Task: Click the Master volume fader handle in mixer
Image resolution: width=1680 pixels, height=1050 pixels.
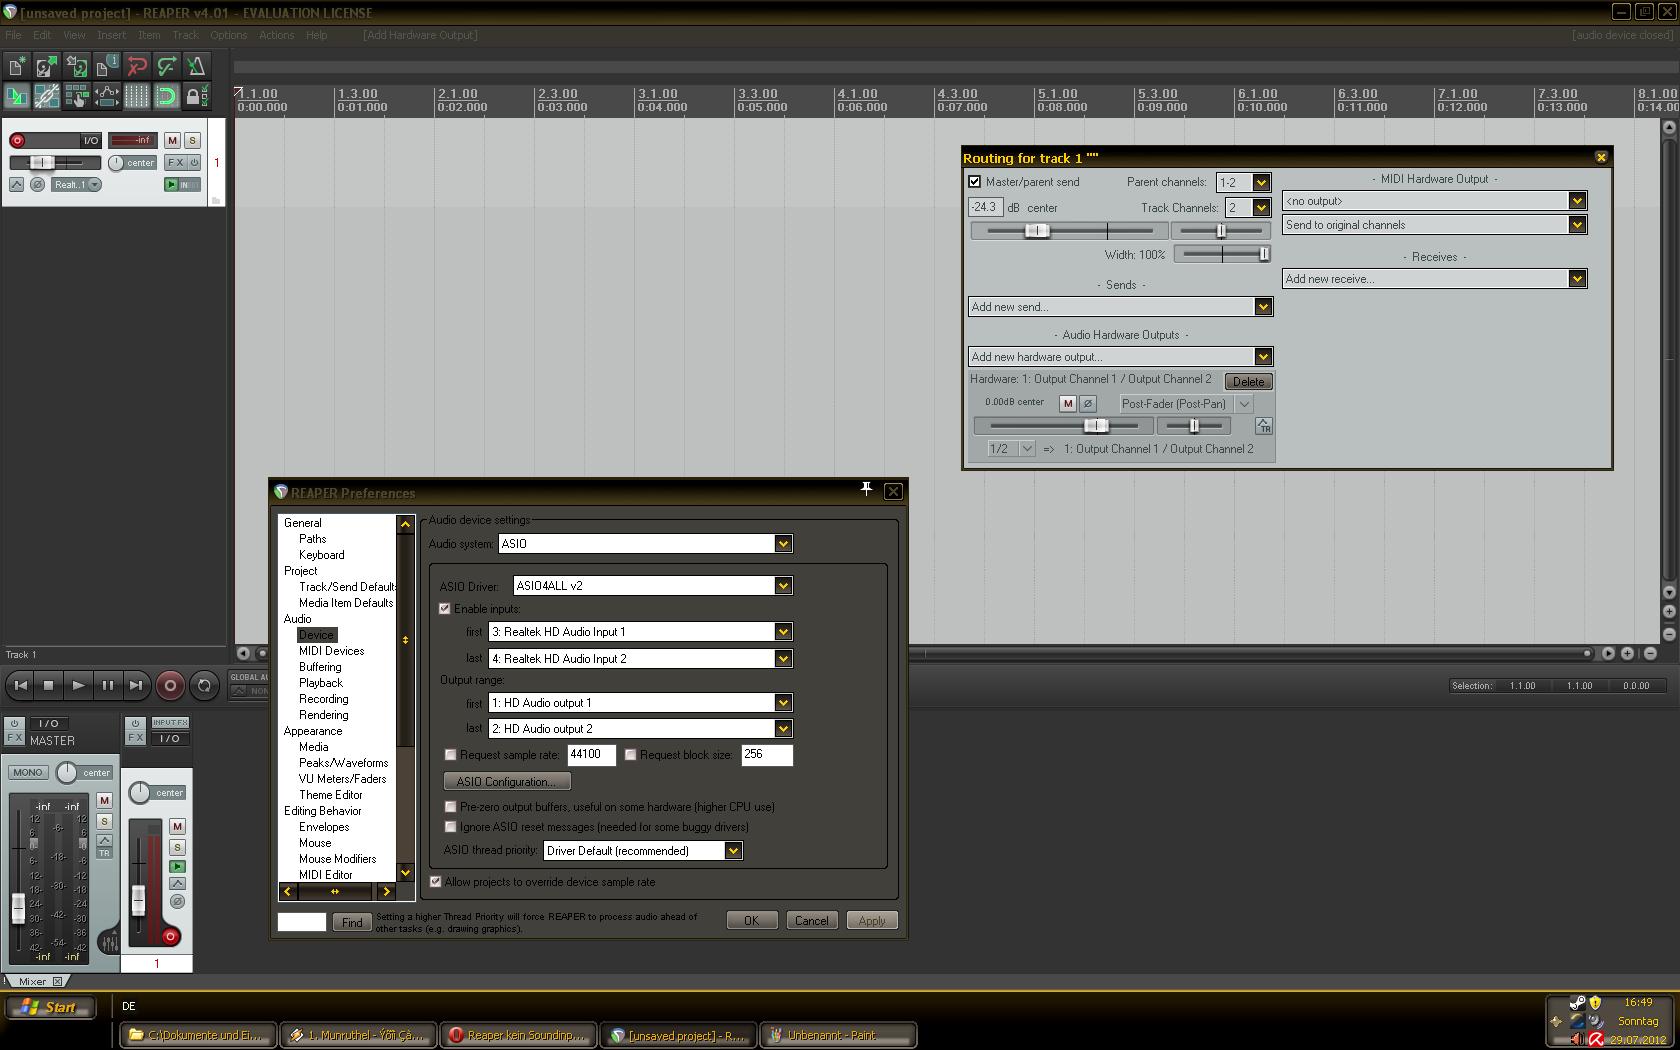Action: click(x=18, y=908)
